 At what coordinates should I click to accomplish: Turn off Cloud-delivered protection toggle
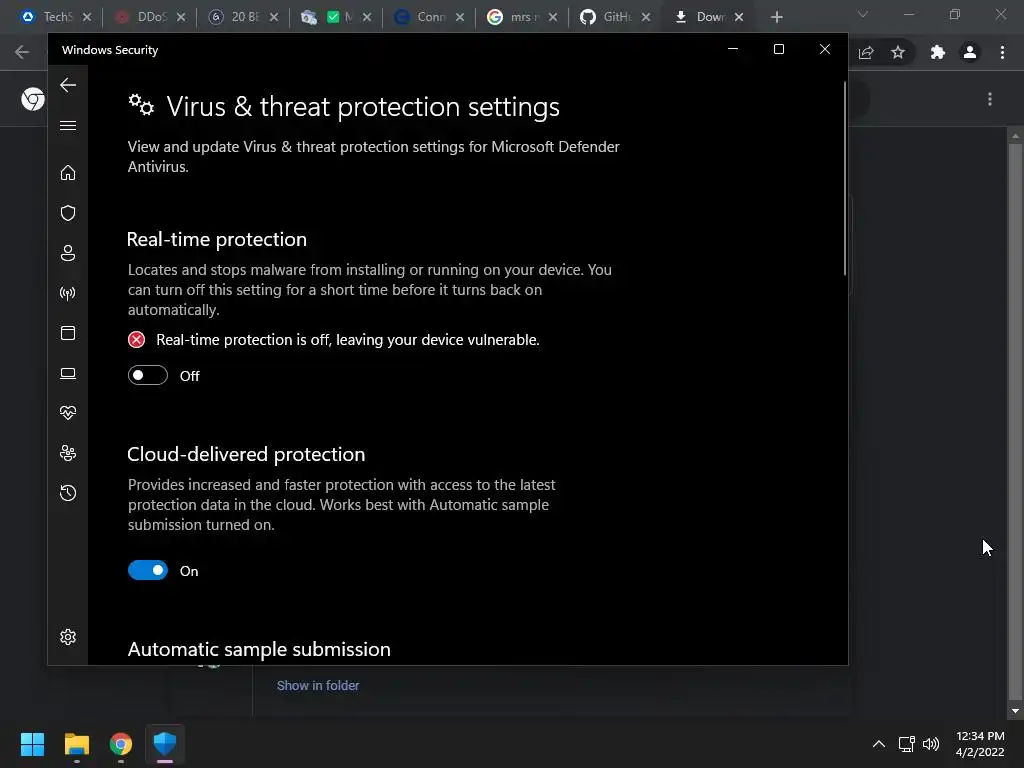pos(148,570)
